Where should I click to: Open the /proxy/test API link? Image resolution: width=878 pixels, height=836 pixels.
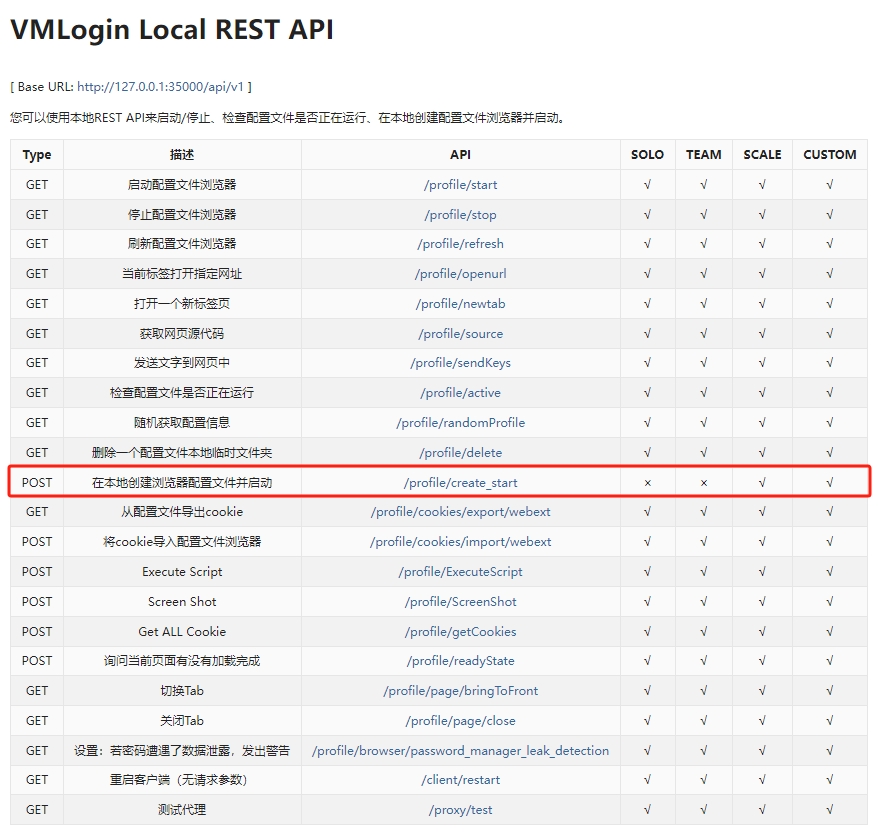pyautogui.click(x=460, y=810)
